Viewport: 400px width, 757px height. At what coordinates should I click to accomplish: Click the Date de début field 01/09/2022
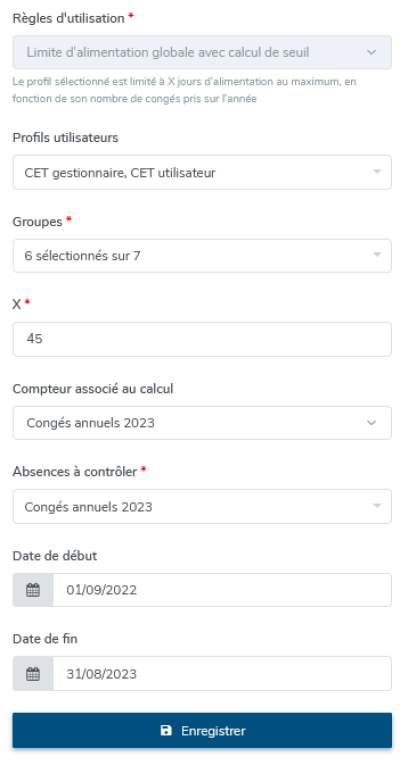click(x=222, y=589)
